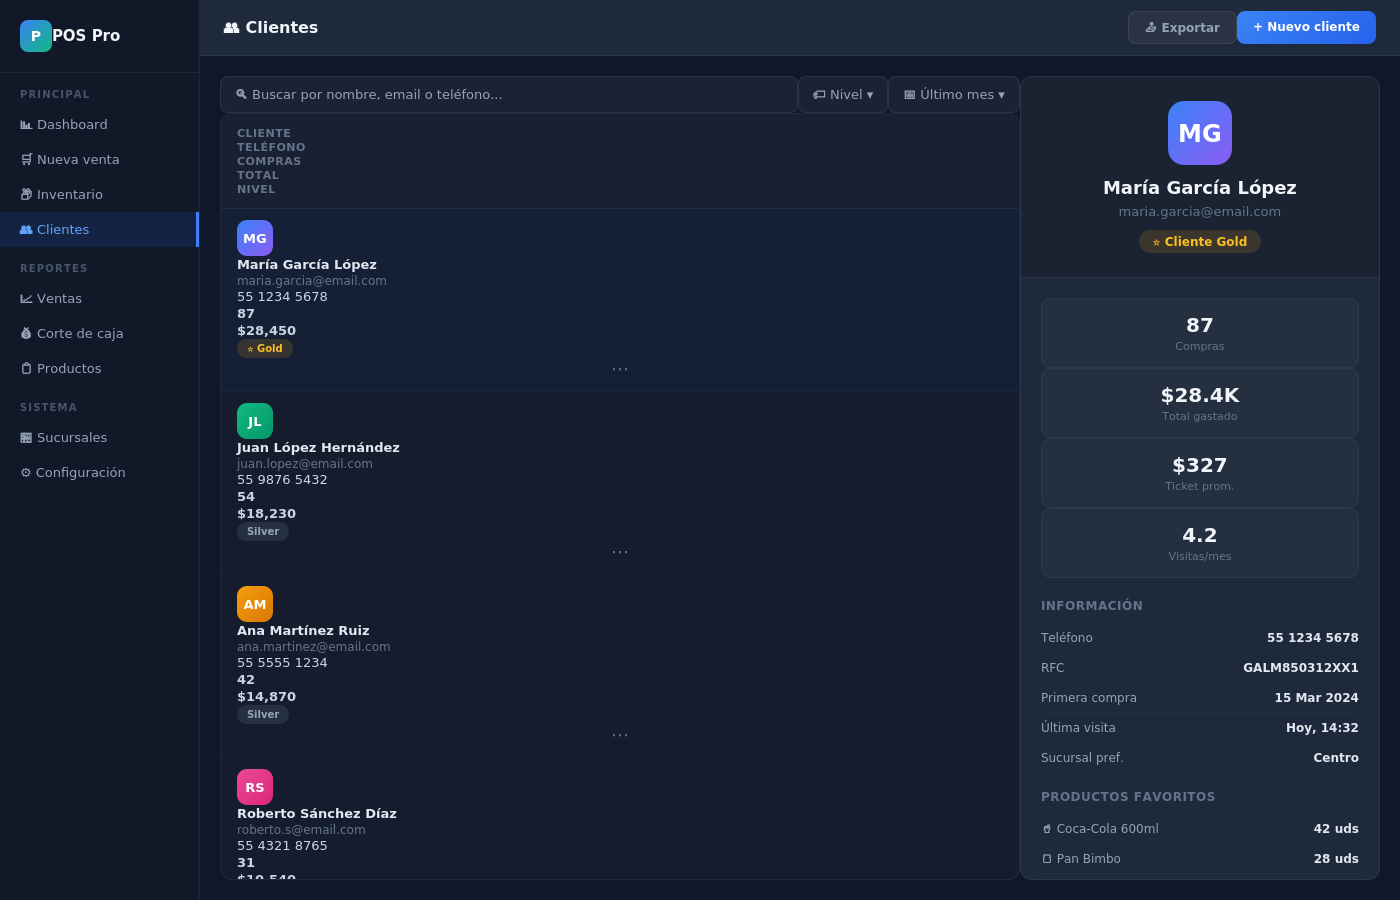This screenshot has width=1400, height=900.
Task: Select the Nueva venta icon
Action: [25, 159]
